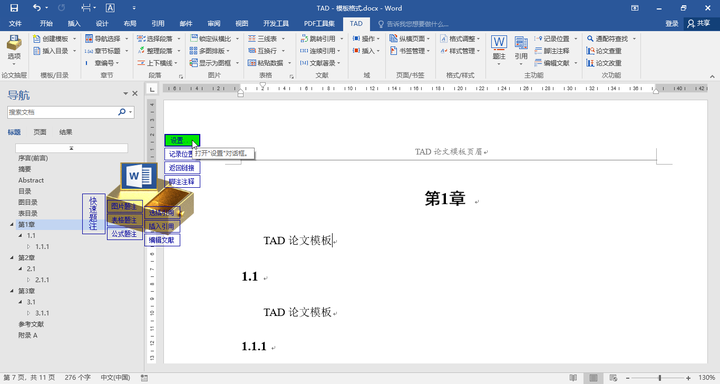
Task: Open the dropdown arrow beside 记录位置 in ribbon
Action: (x=576, y=39)
